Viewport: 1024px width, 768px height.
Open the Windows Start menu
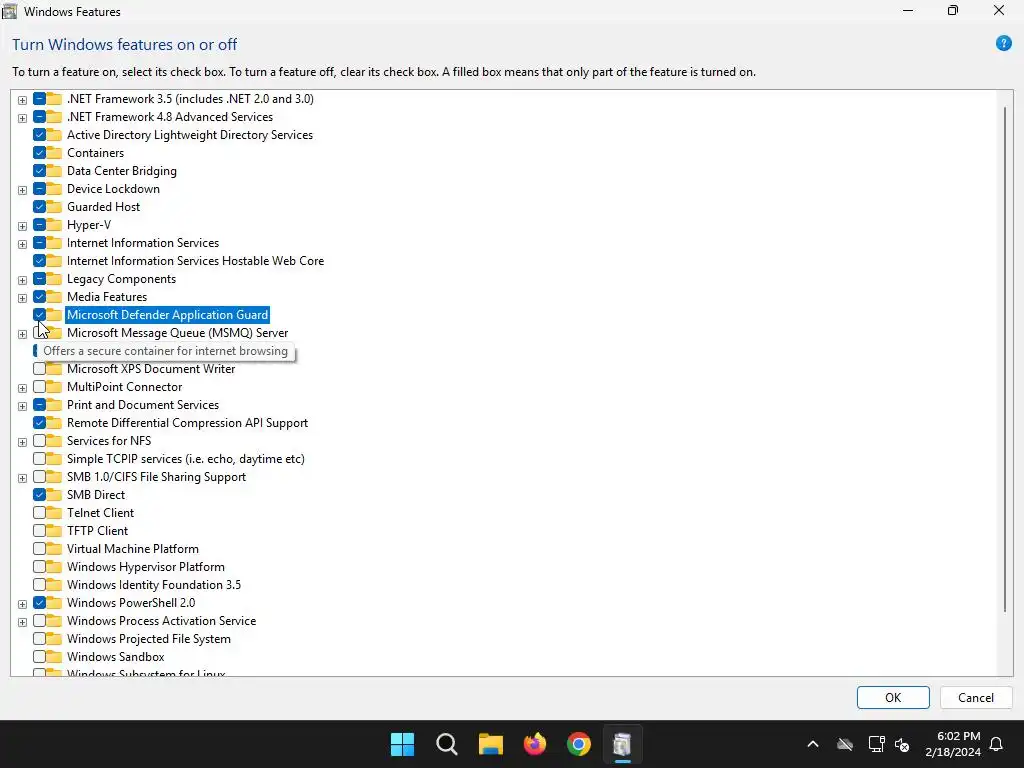tap(402, 744)
